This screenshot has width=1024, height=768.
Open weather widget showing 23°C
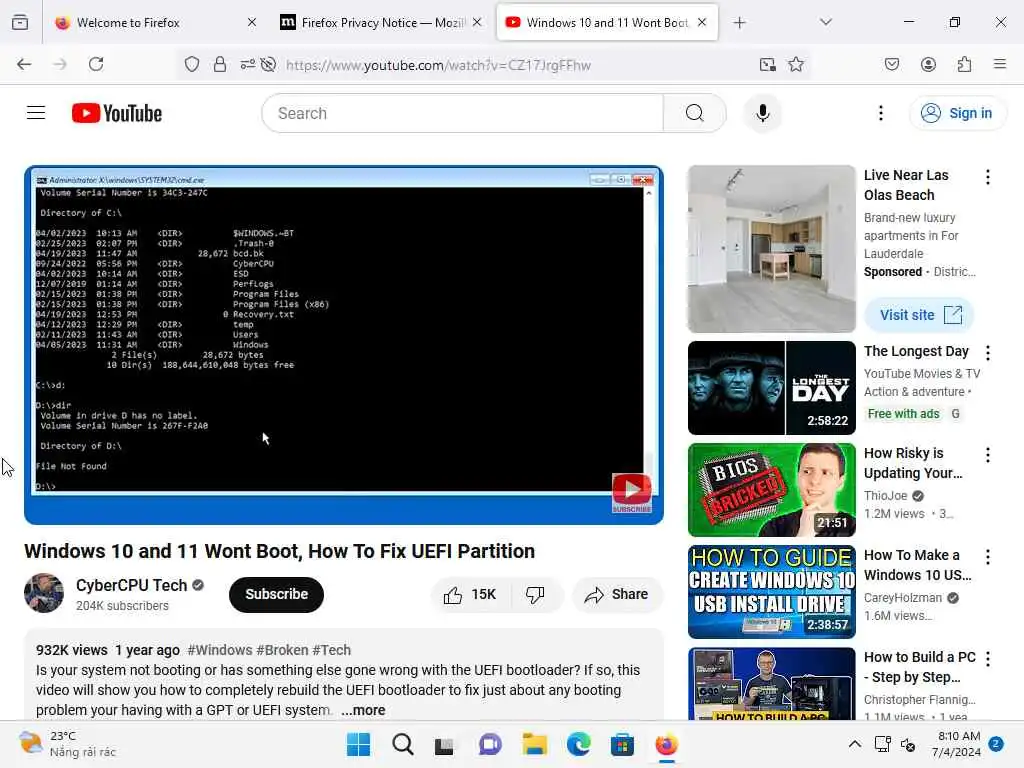tap(67, 744)
